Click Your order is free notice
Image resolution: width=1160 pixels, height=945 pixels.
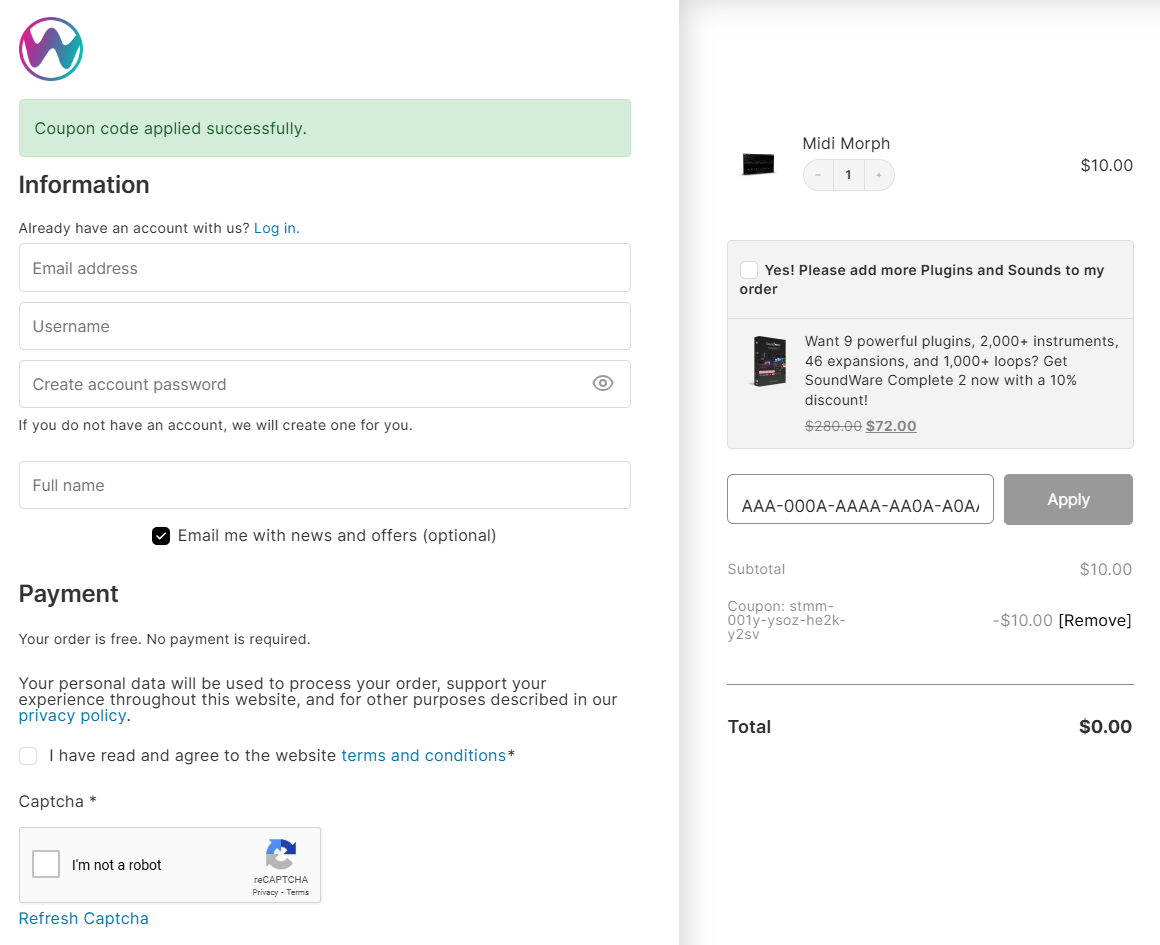(164, 639)
